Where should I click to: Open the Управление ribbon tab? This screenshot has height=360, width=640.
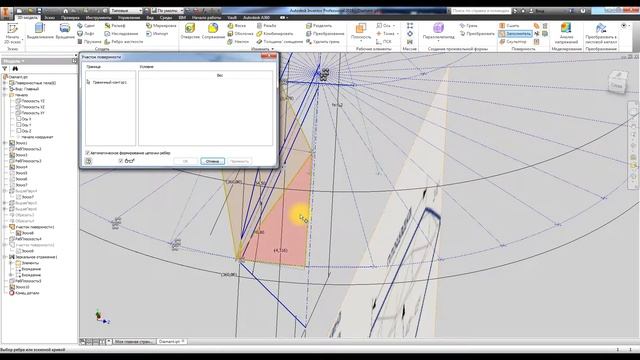tap(129, 18)
